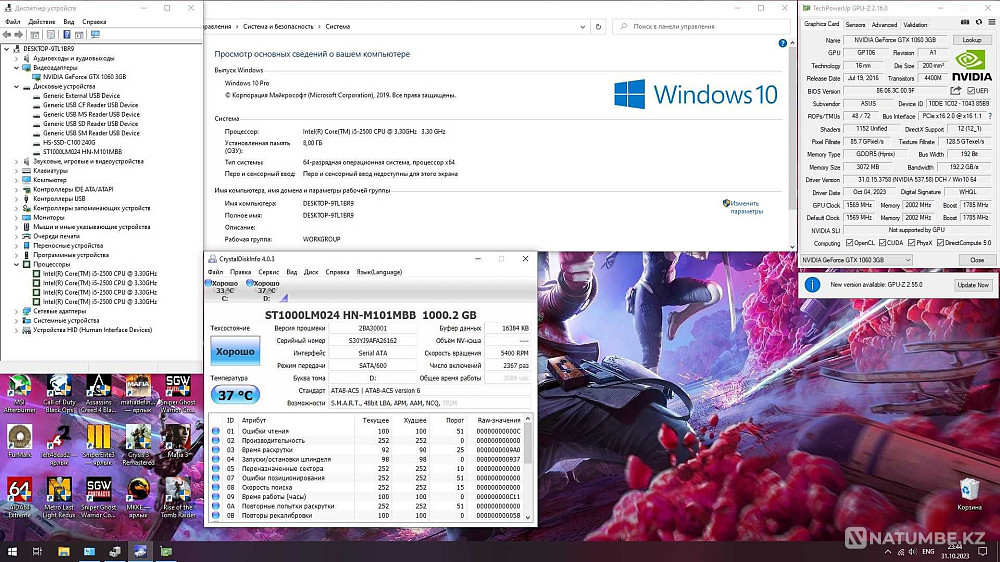Toggle DirectCompute 5.0 checkbox in GPU-Z
This screenshot has height=562, width=1000.
point(941,243)
